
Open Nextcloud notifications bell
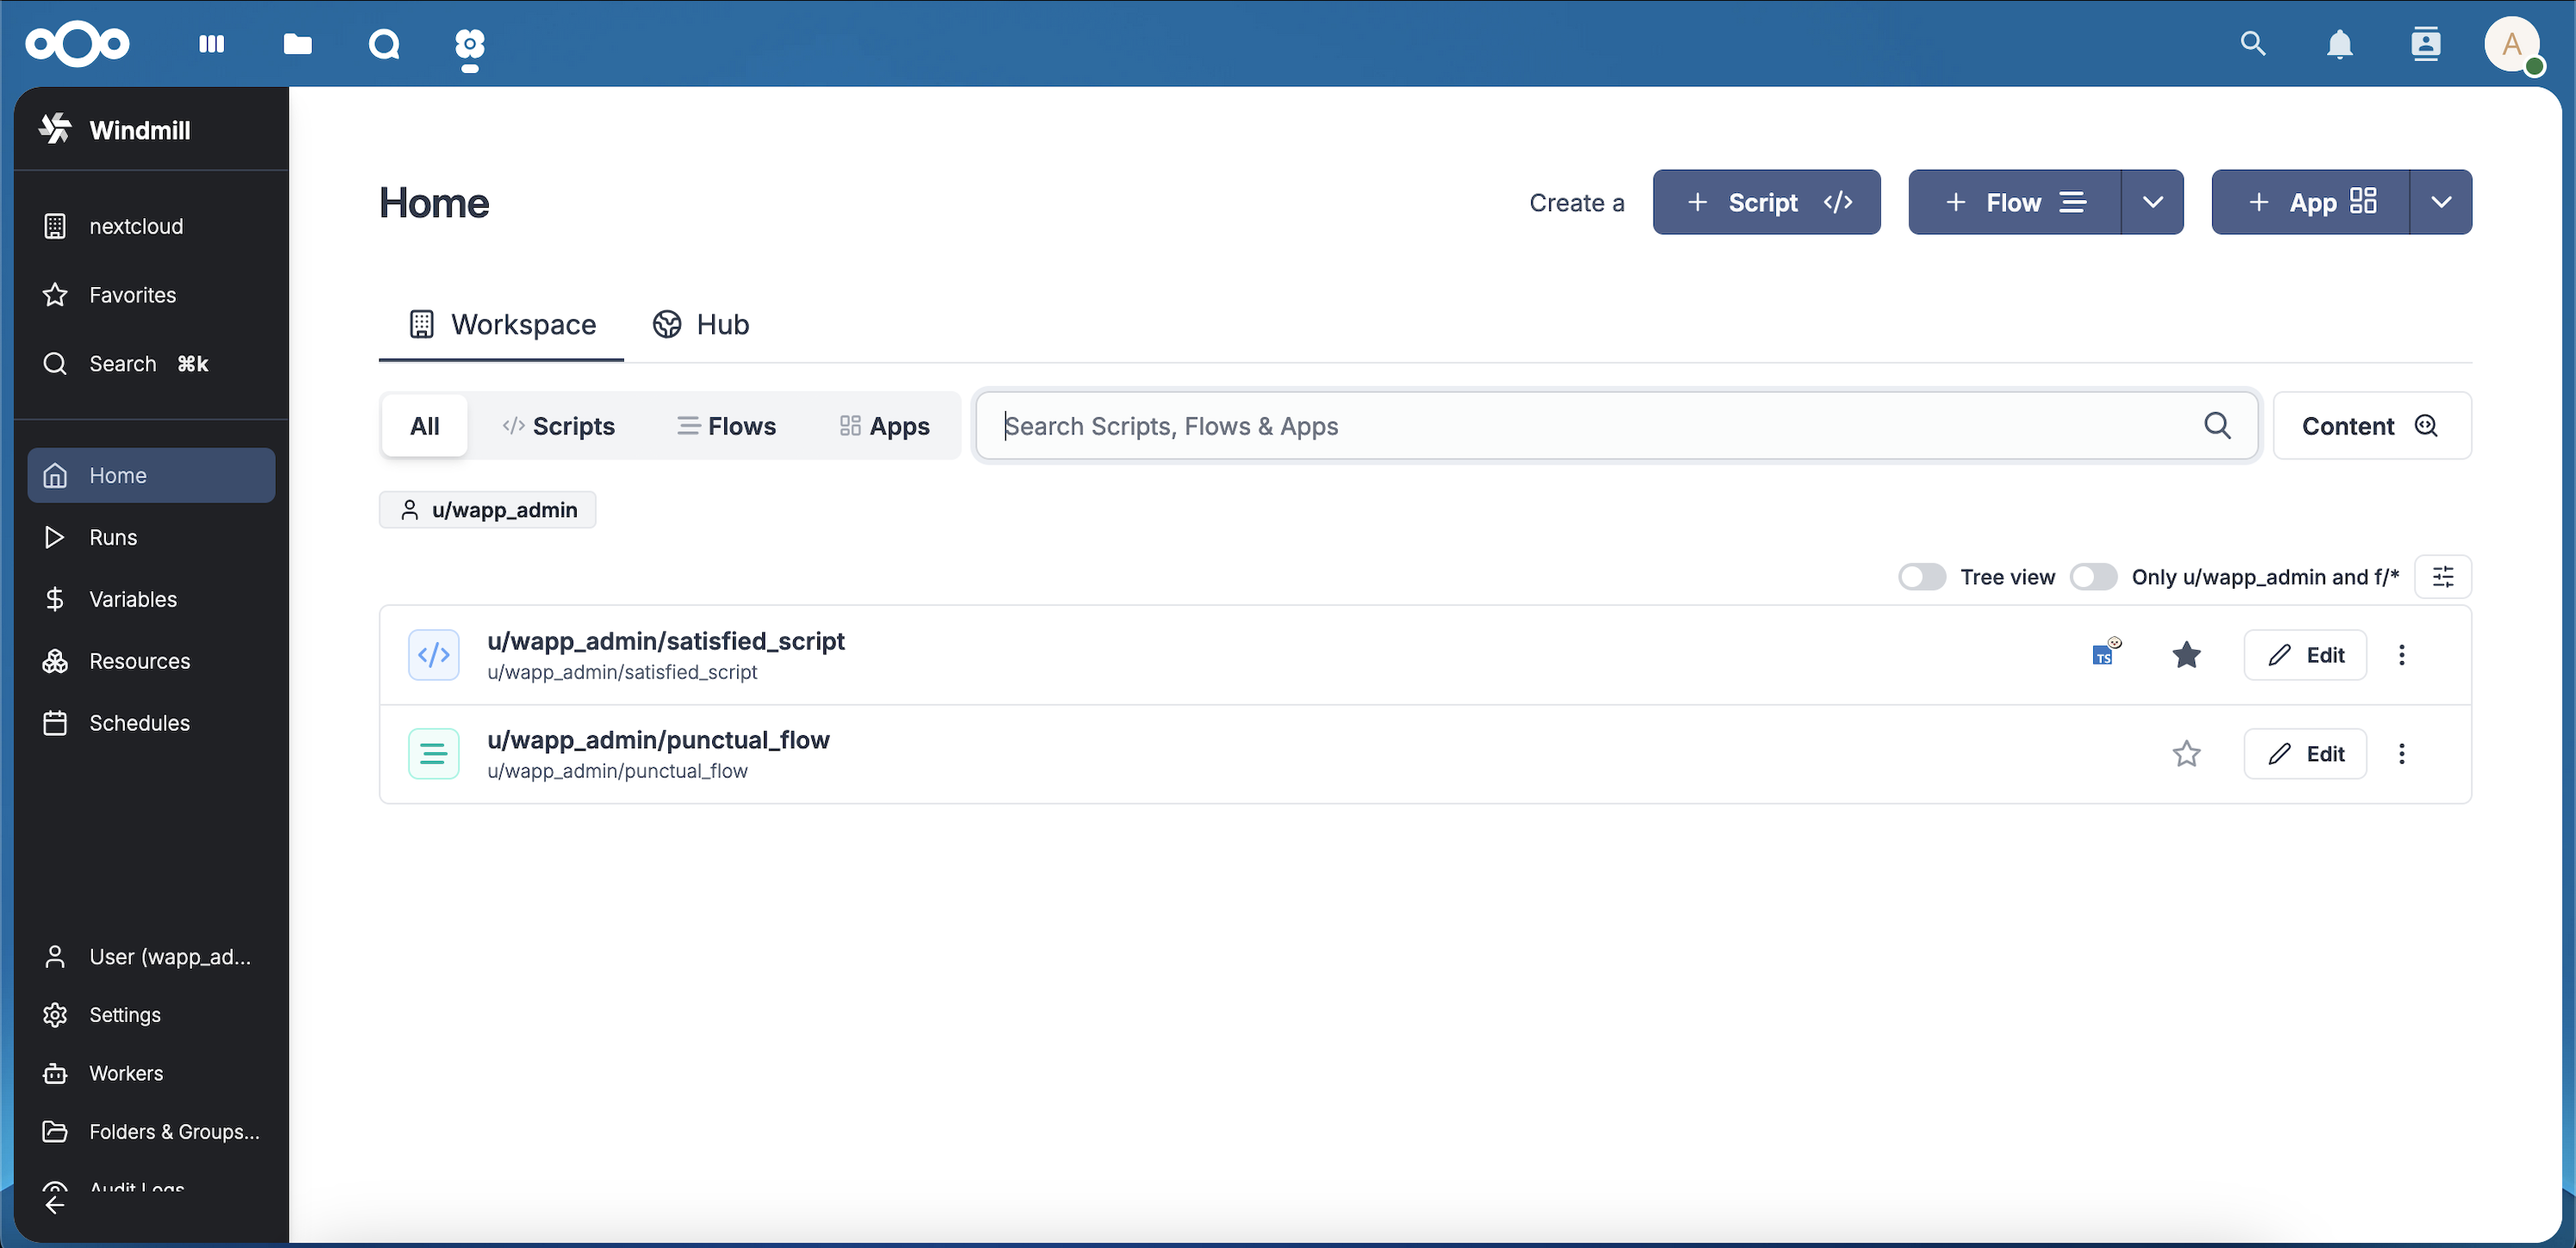click(x=2339, y=44)
